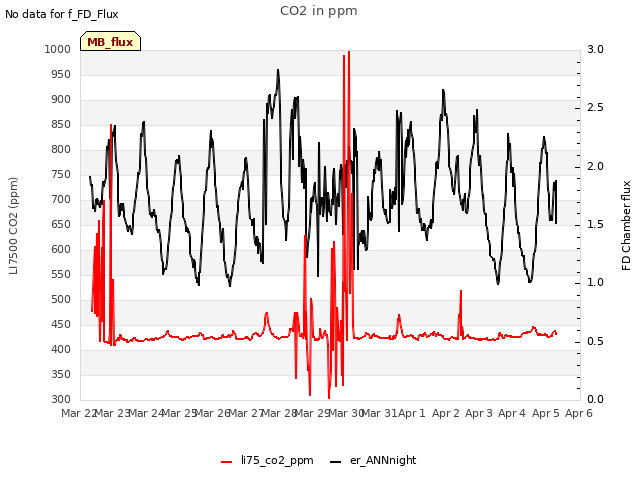Viewport: 640px width, 480px height.
Task: Click the chart title CO2 in ppm
Action: point(319,11)
